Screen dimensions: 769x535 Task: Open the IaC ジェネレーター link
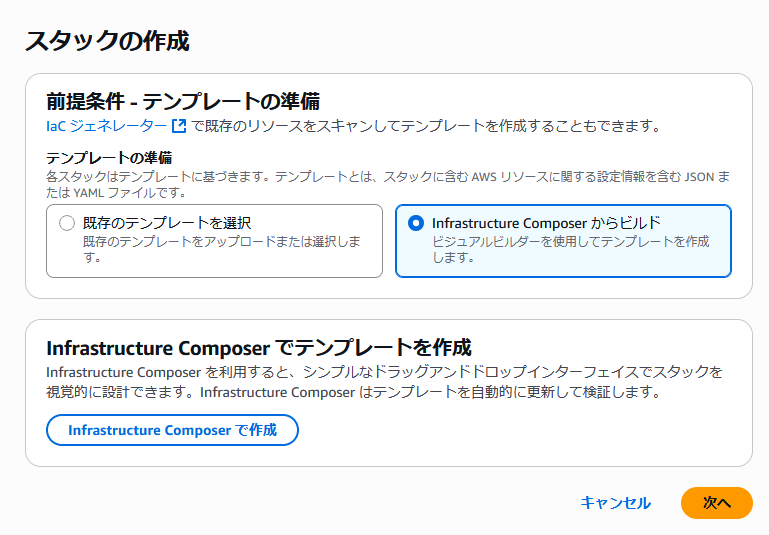tap(107, 126)
